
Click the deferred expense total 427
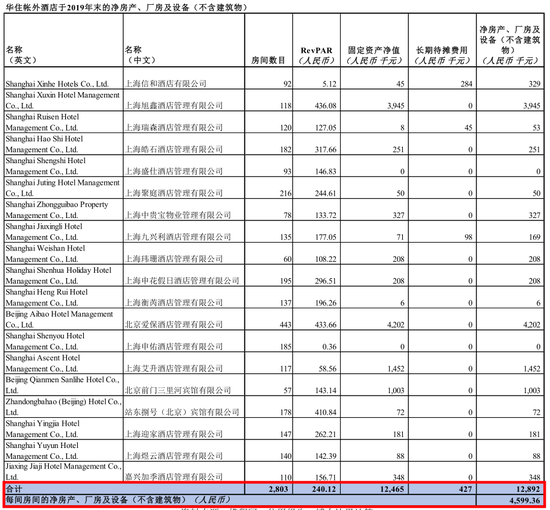[x=465, y=489]
